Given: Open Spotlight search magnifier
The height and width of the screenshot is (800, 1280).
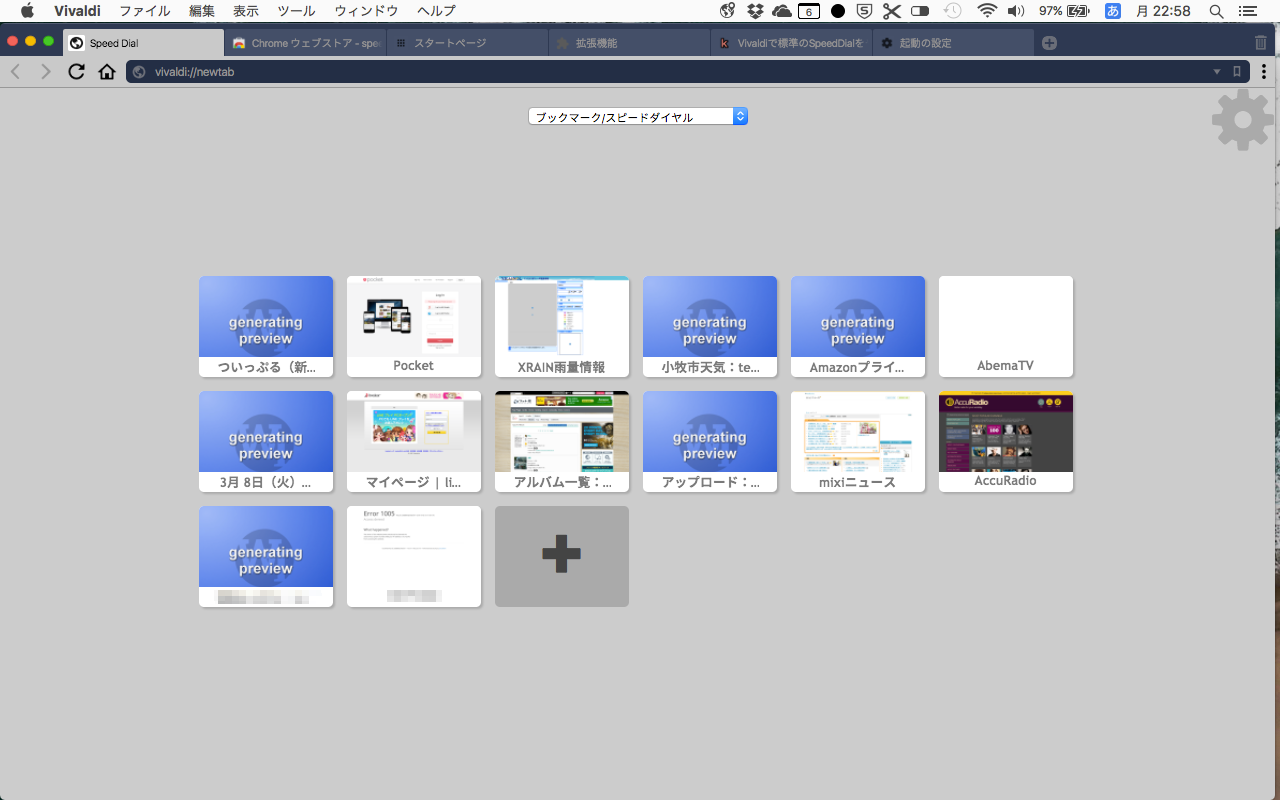Looking at the screenshot, I should coord(1216,11).
